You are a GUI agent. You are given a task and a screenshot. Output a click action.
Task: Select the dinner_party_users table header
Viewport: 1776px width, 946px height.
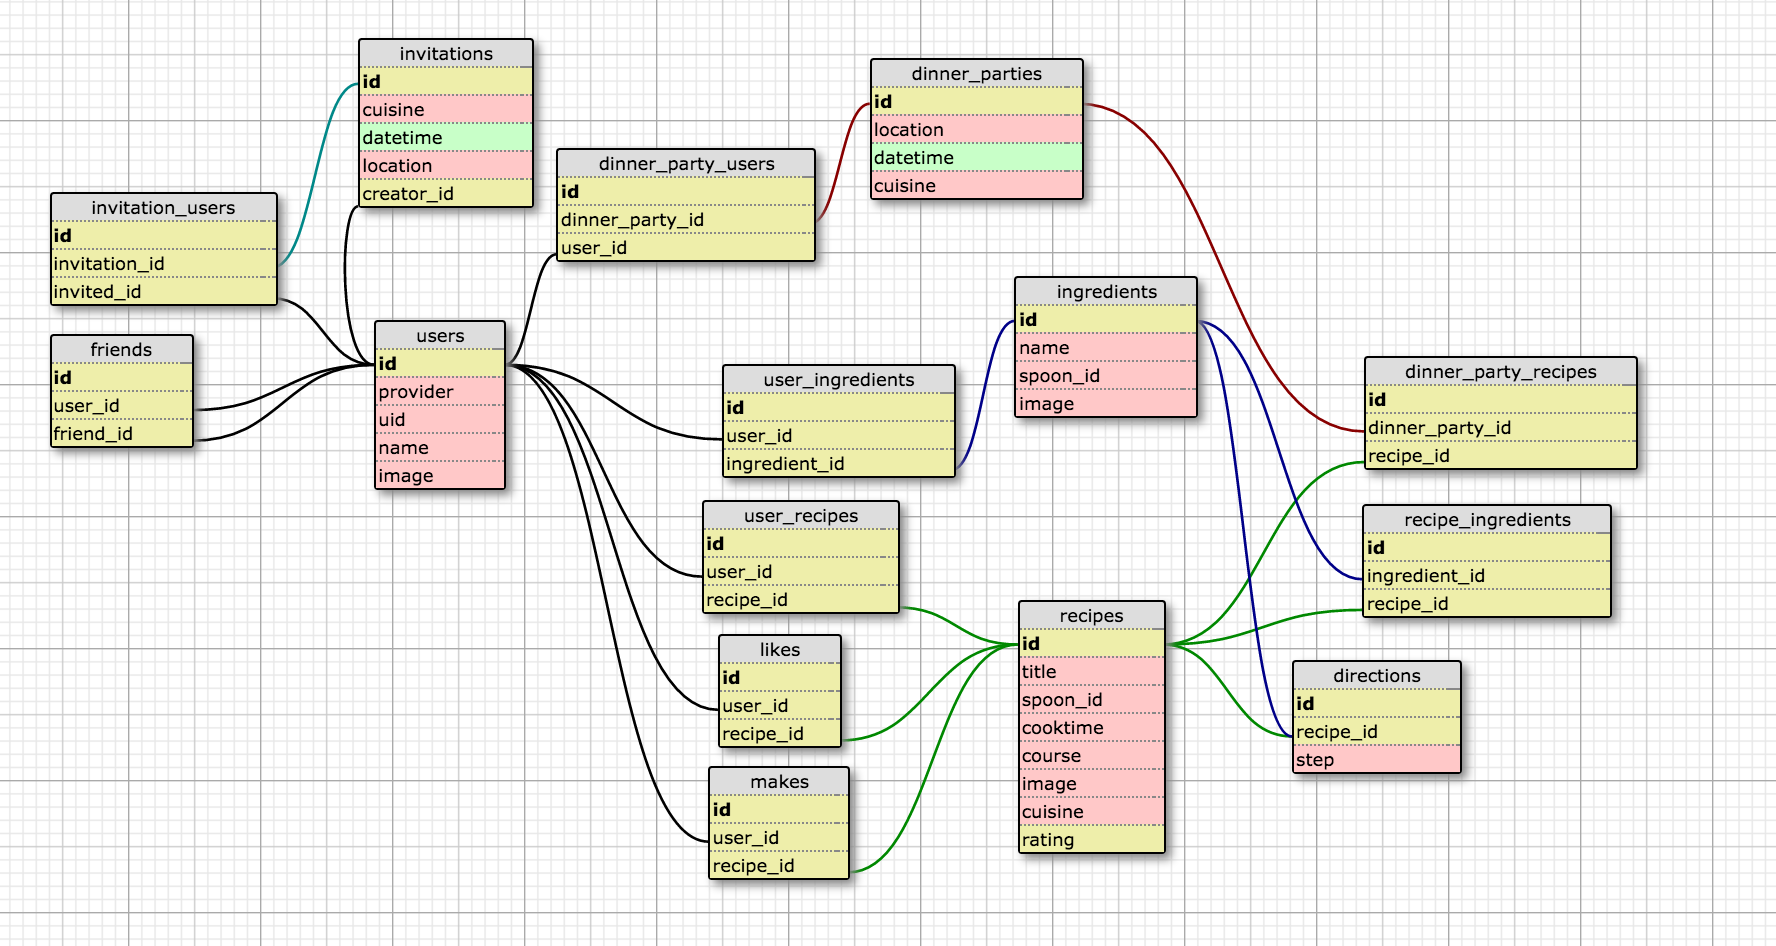686,164
